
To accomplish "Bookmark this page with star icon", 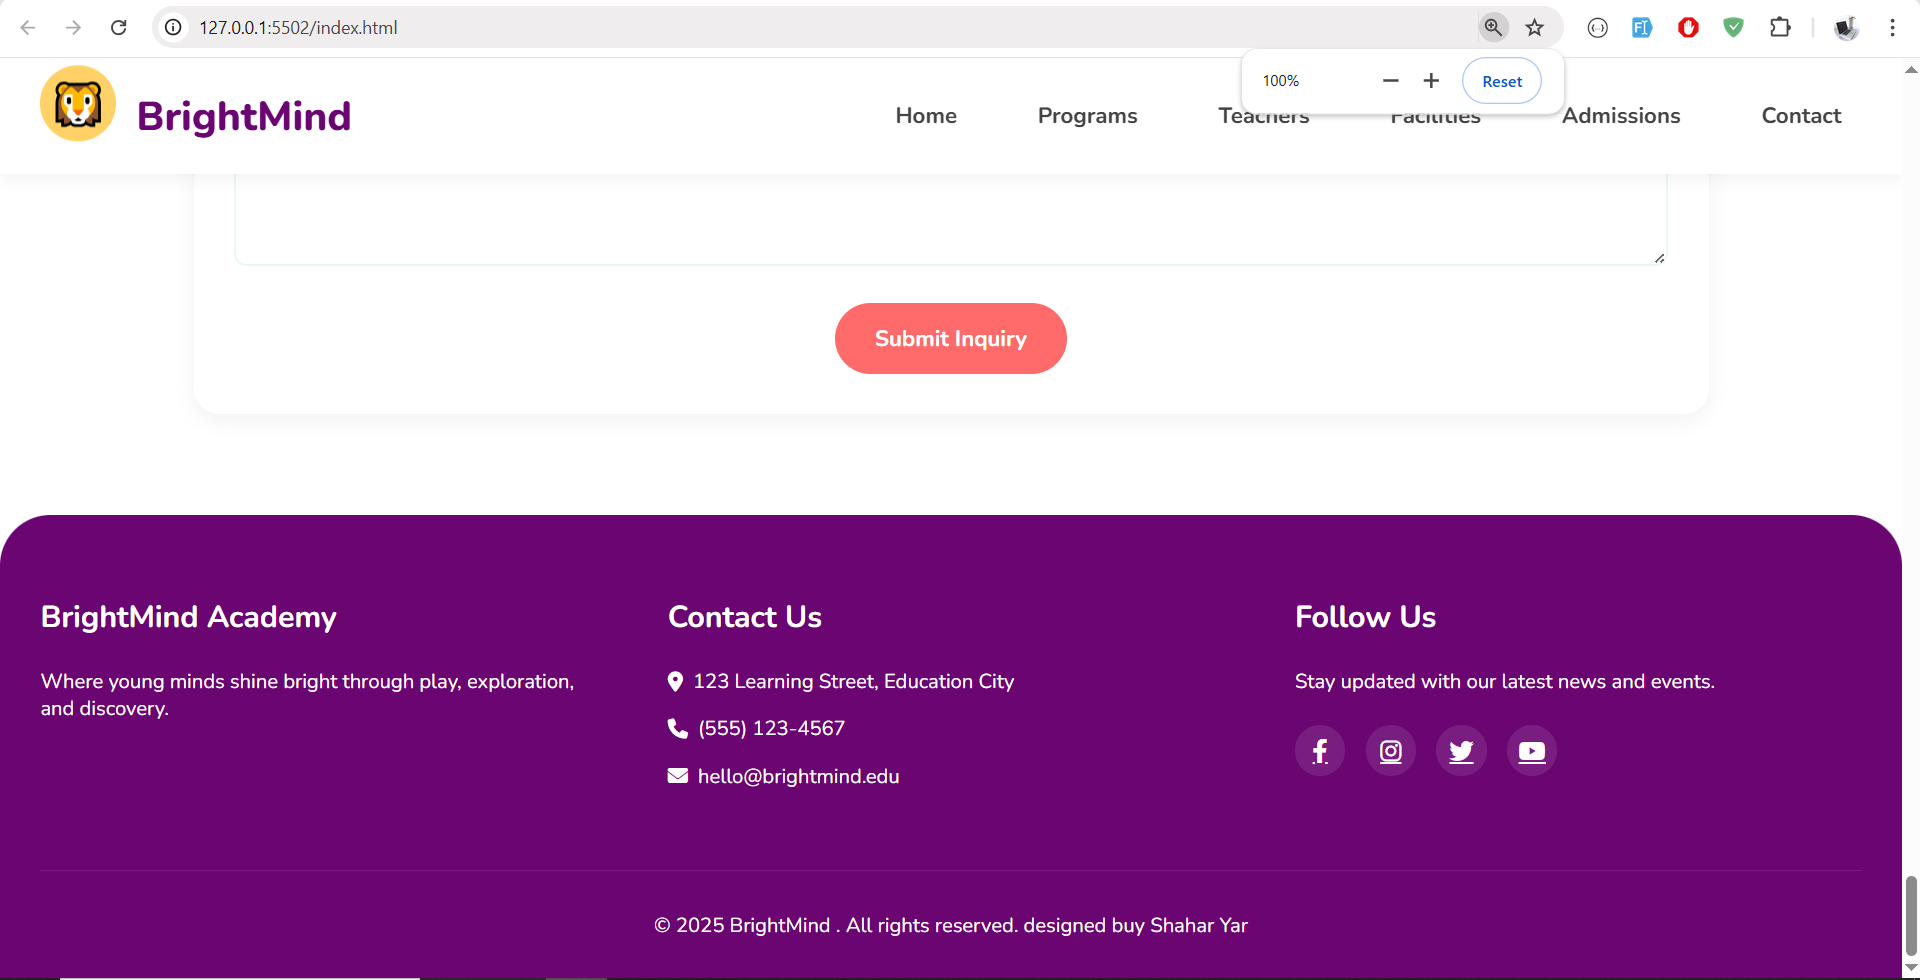I will [1535, 28].
